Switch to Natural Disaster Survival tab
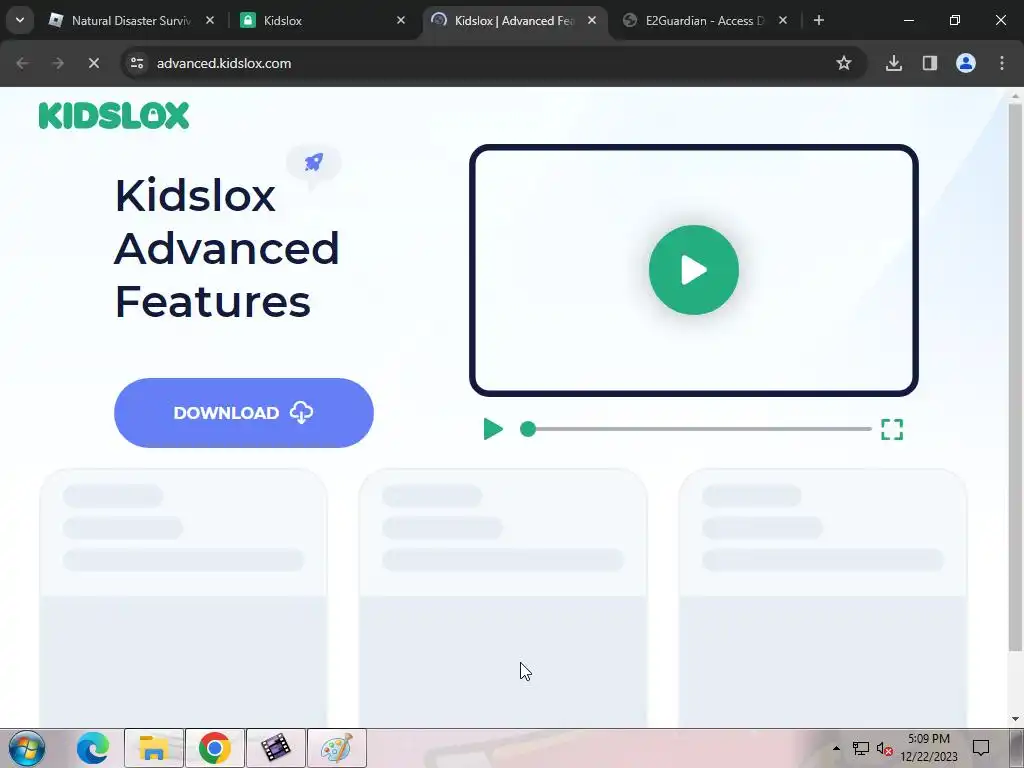This screenshot has width=1024, height=768. tap(131, 21)
